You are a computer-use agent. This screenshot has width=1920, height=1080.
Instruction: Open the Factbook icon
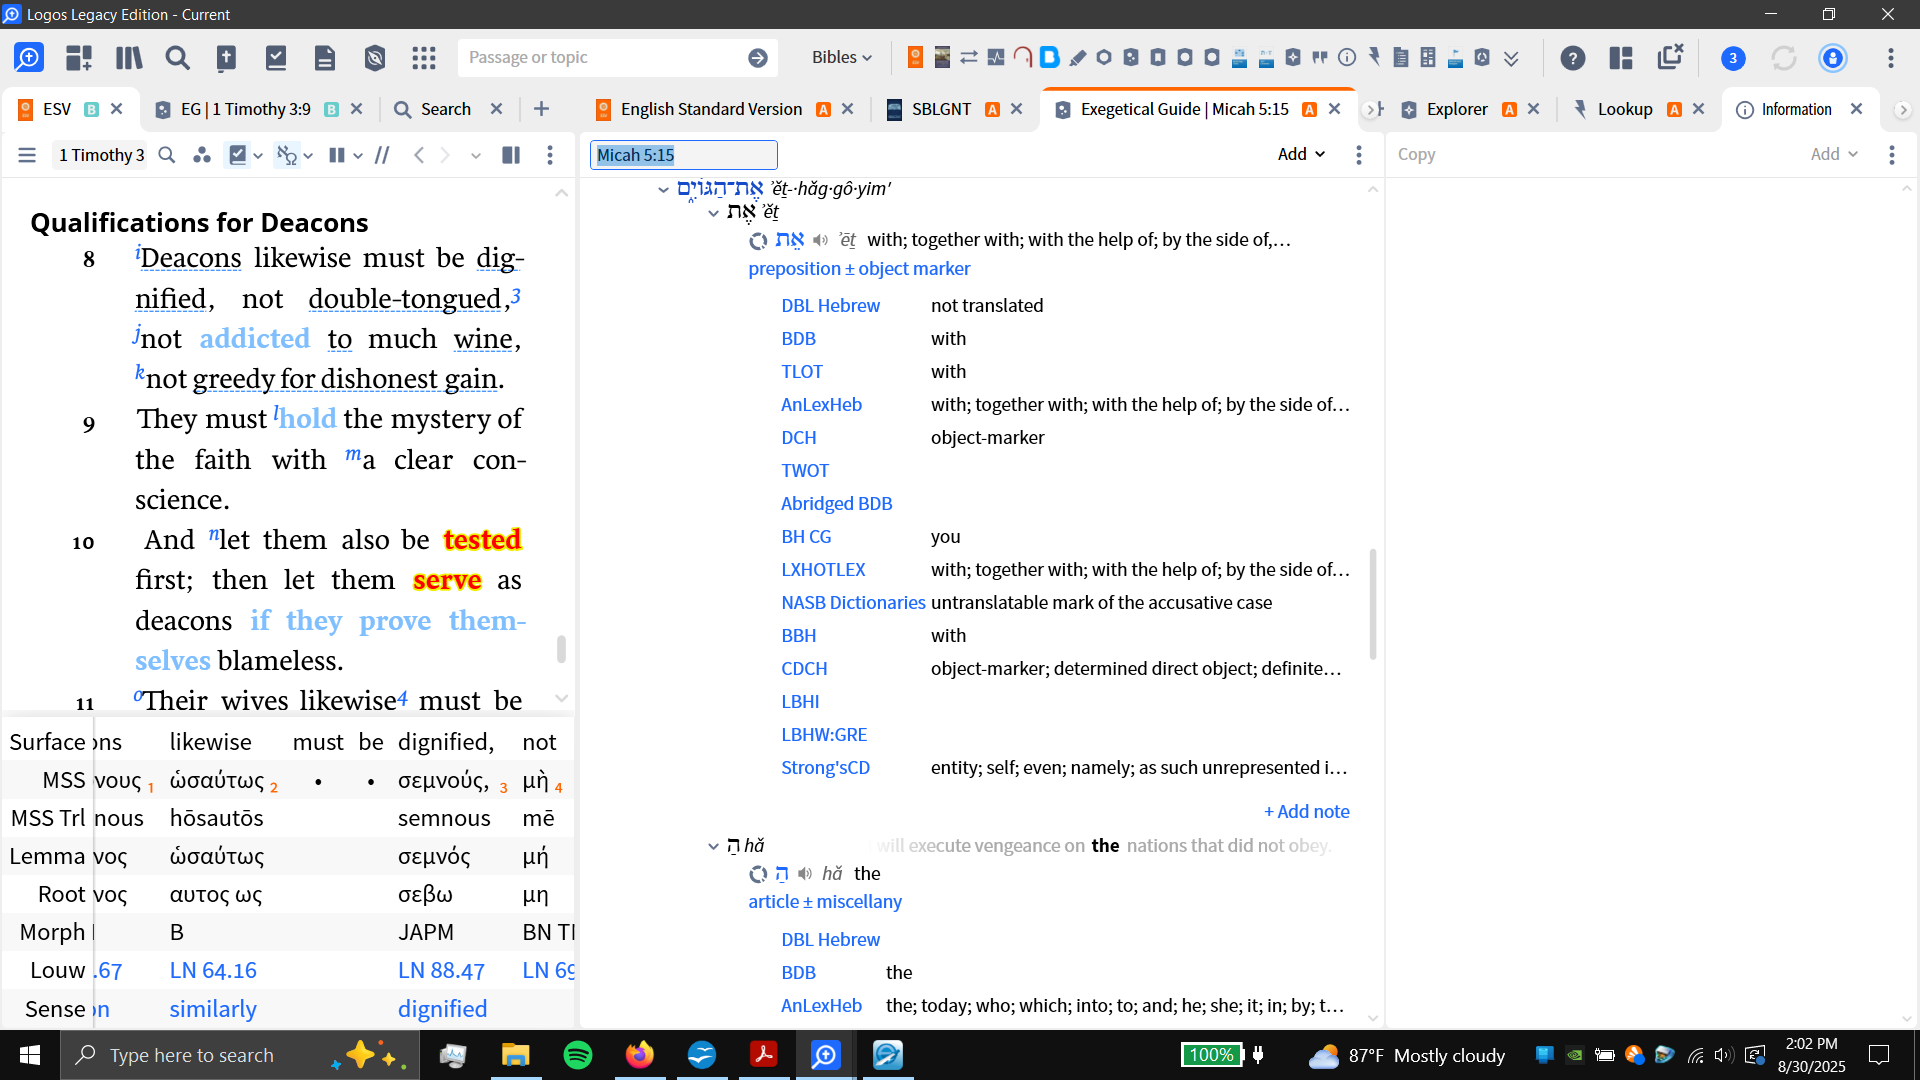[x=227, y=58]
